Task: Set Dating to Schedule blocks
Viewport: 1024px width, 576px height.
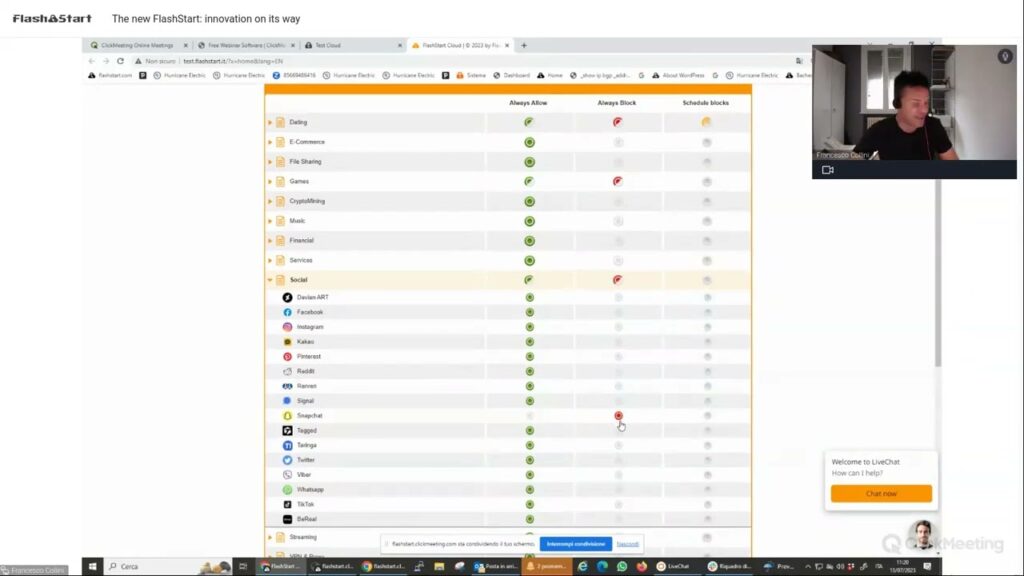Action: point(707,122)
